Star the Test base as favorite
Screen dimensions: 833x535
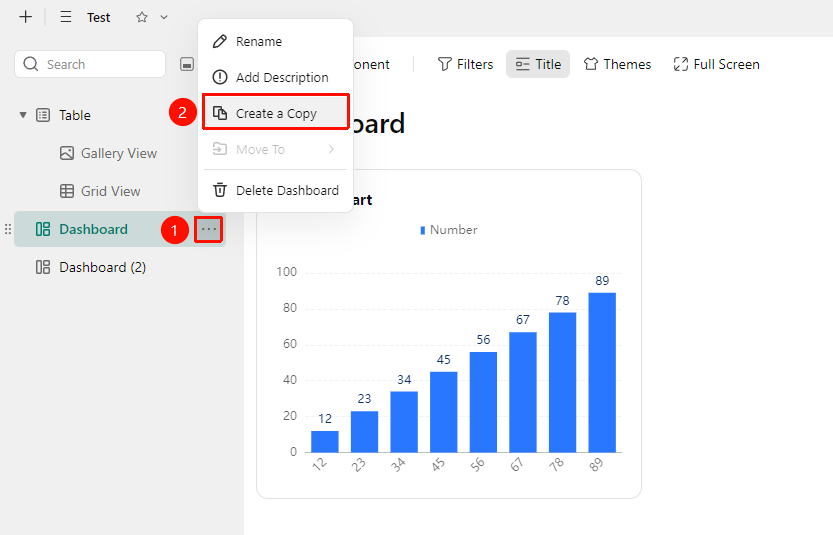click(141, 17)
